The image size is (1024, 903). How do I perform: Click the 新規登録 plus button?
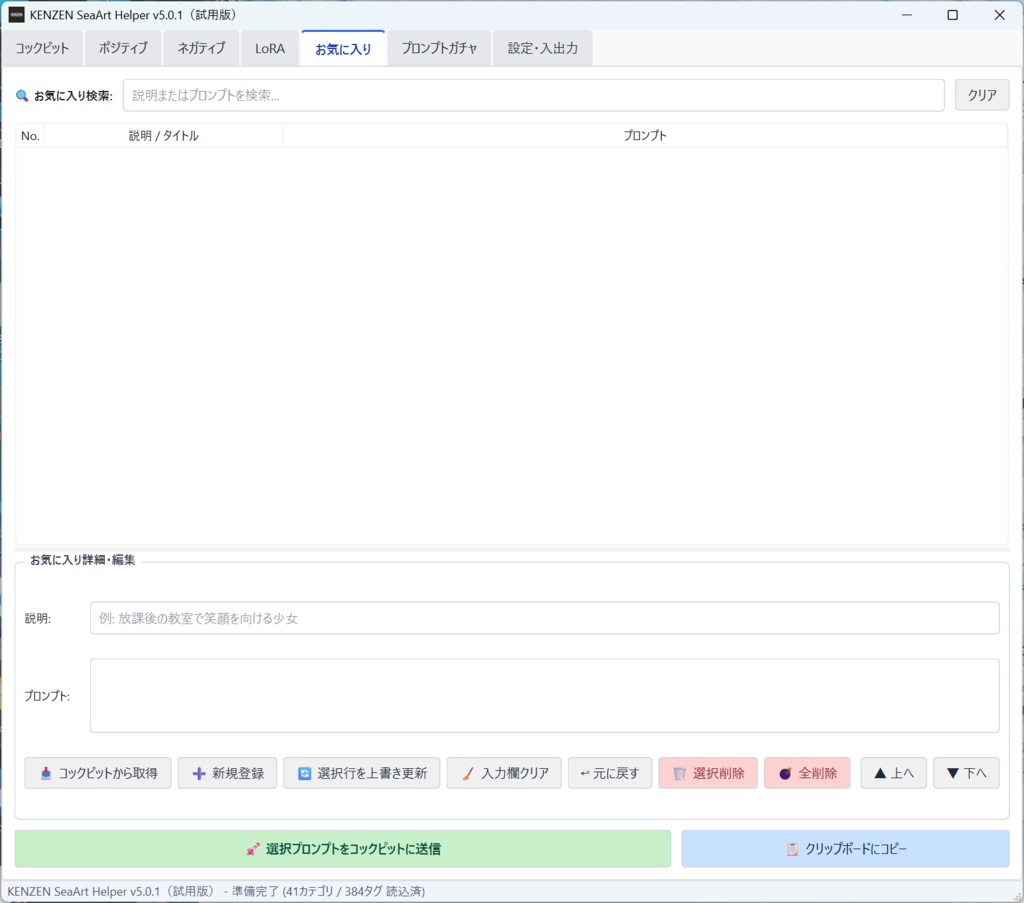click(x=227, y=773)
